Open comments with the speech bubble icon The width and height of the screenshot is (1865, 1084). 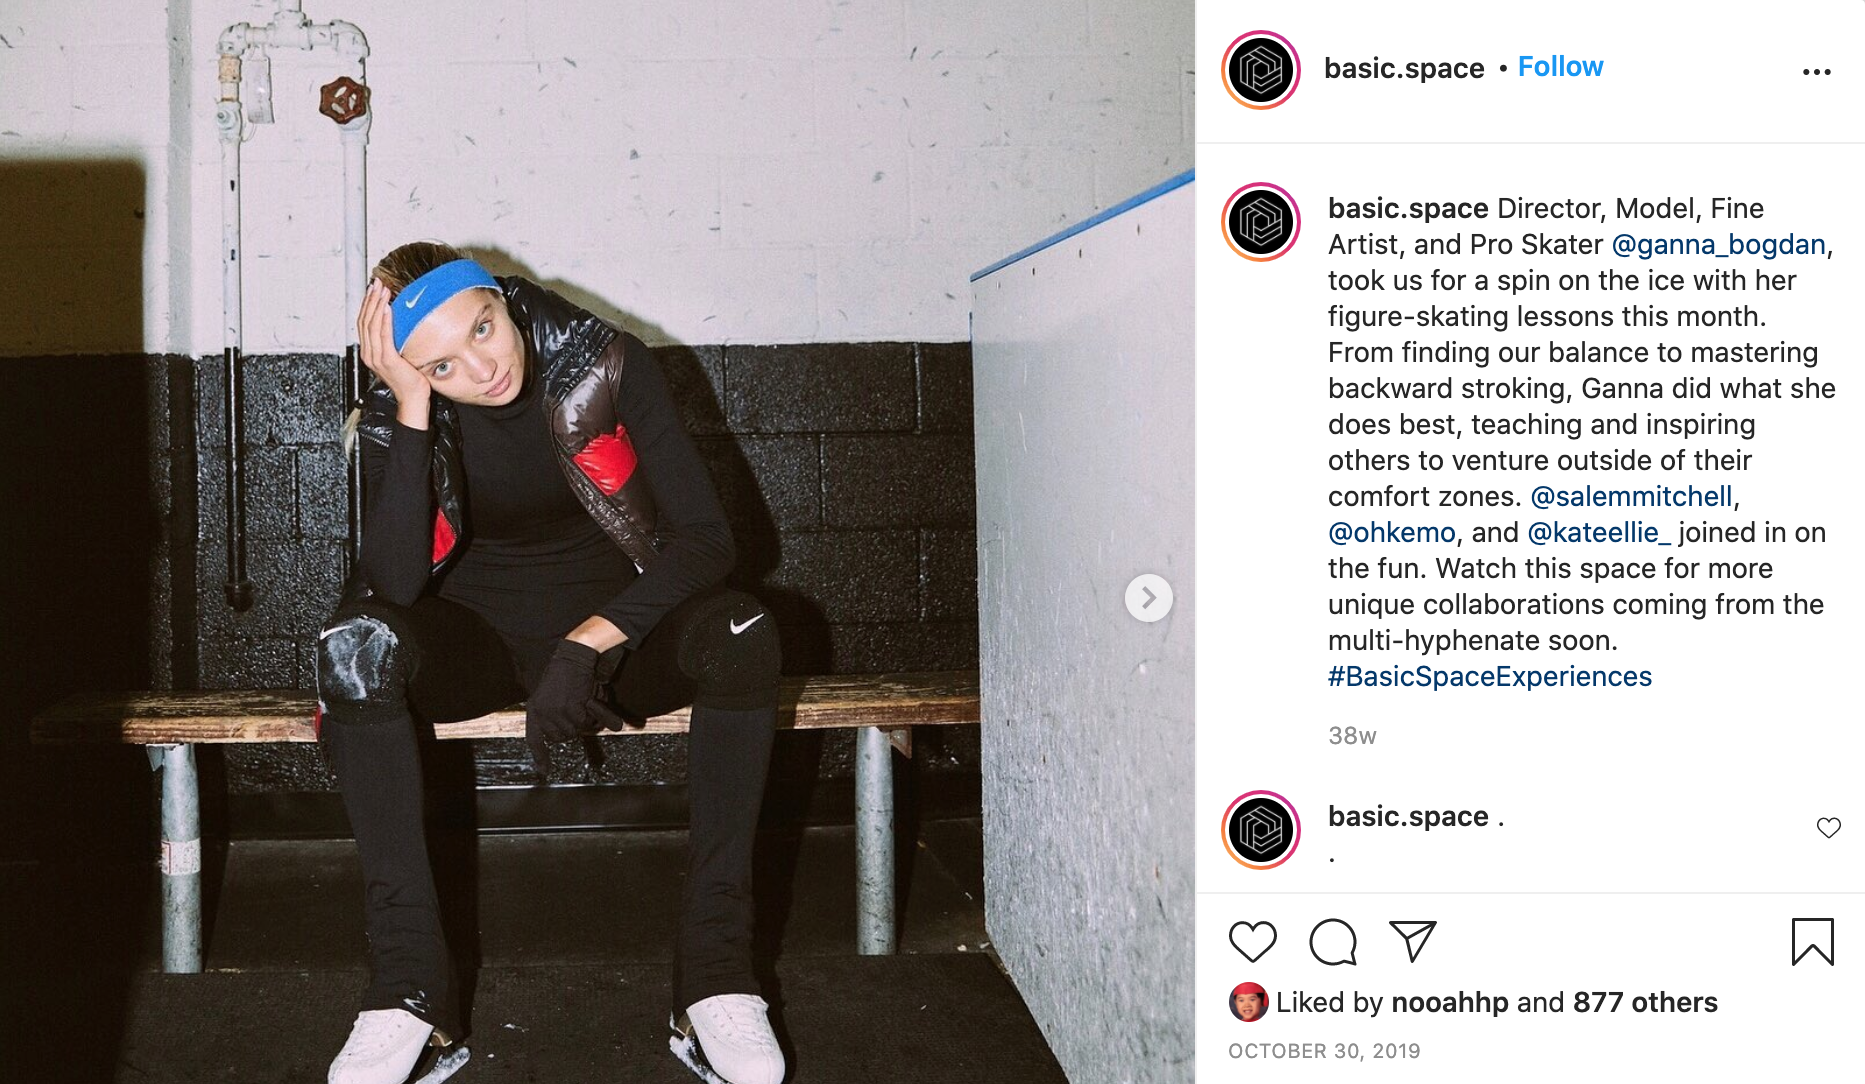(1333, 942)
